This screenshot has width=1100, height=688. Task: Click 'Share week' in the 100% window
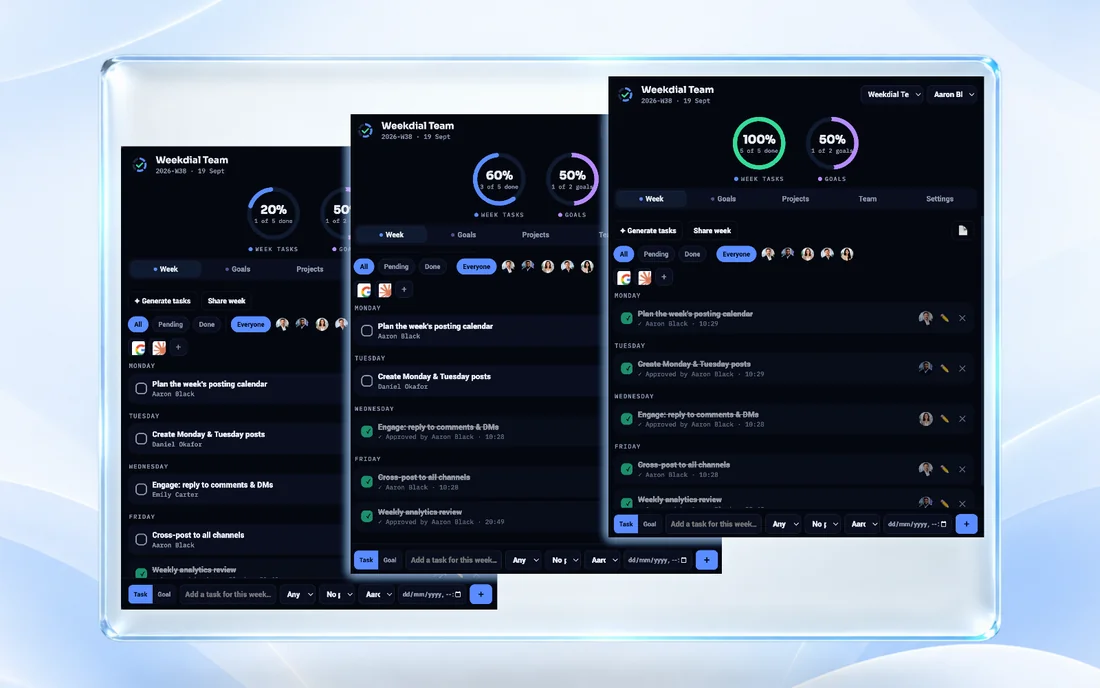[x=712, y=231]
